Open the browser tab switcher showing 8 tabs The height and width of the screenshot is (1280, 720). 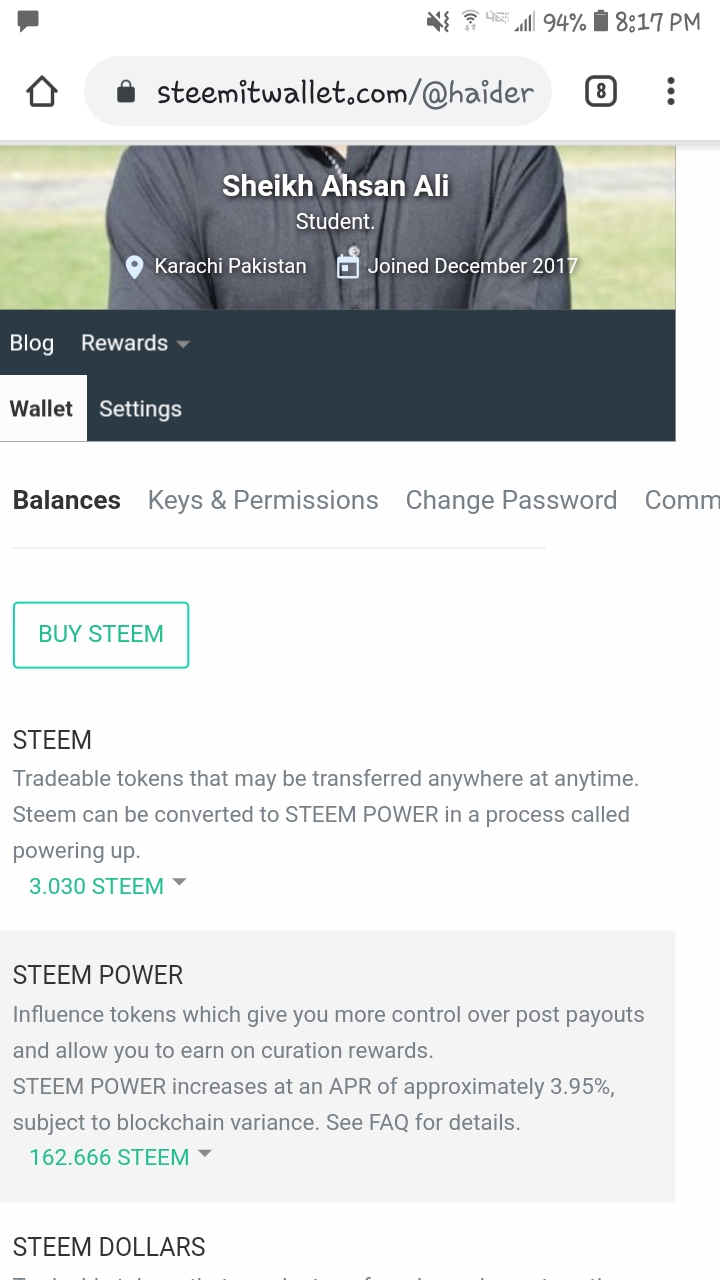pos(600,90)
